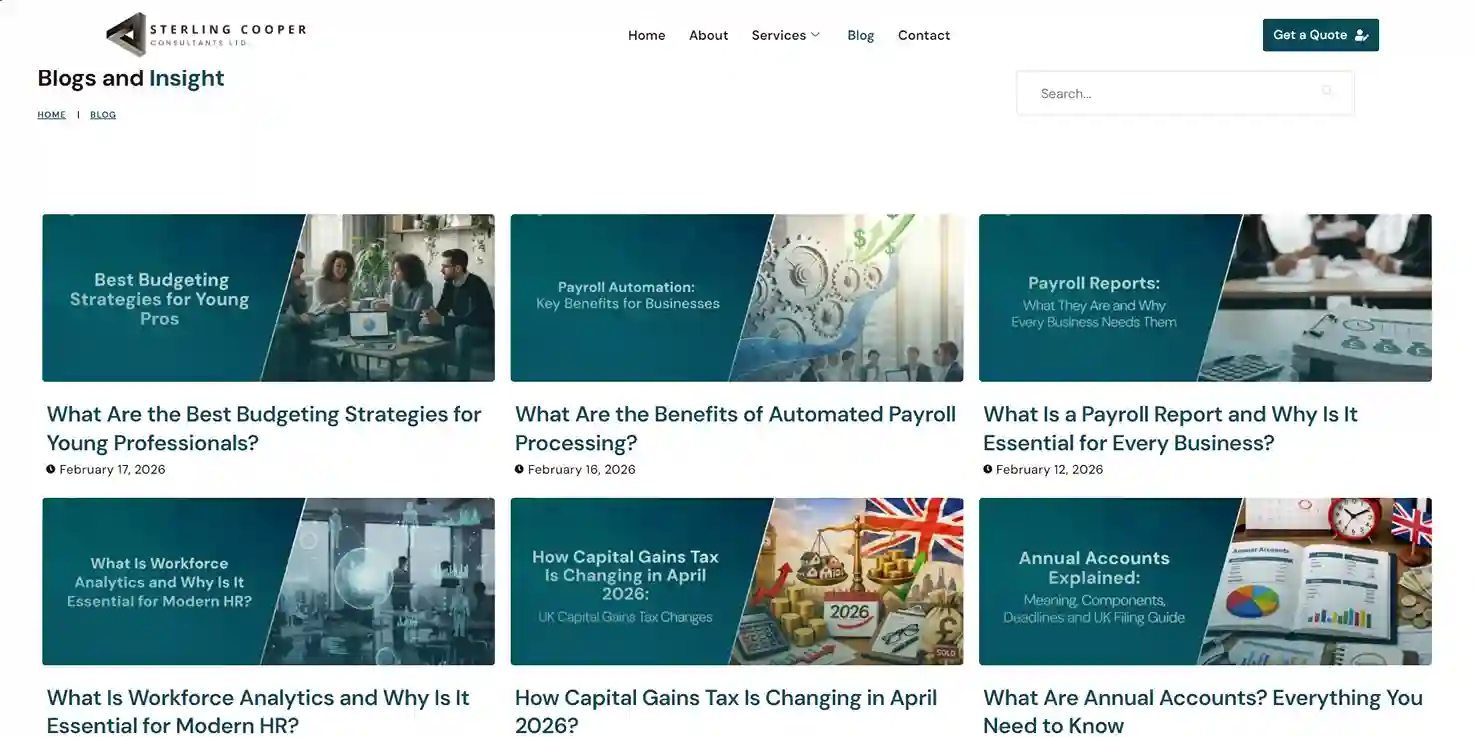This screenshot has width=1475, height=737.
Task: Open the Payroll Reports thumbnail image
Action: click(1205, 297)
